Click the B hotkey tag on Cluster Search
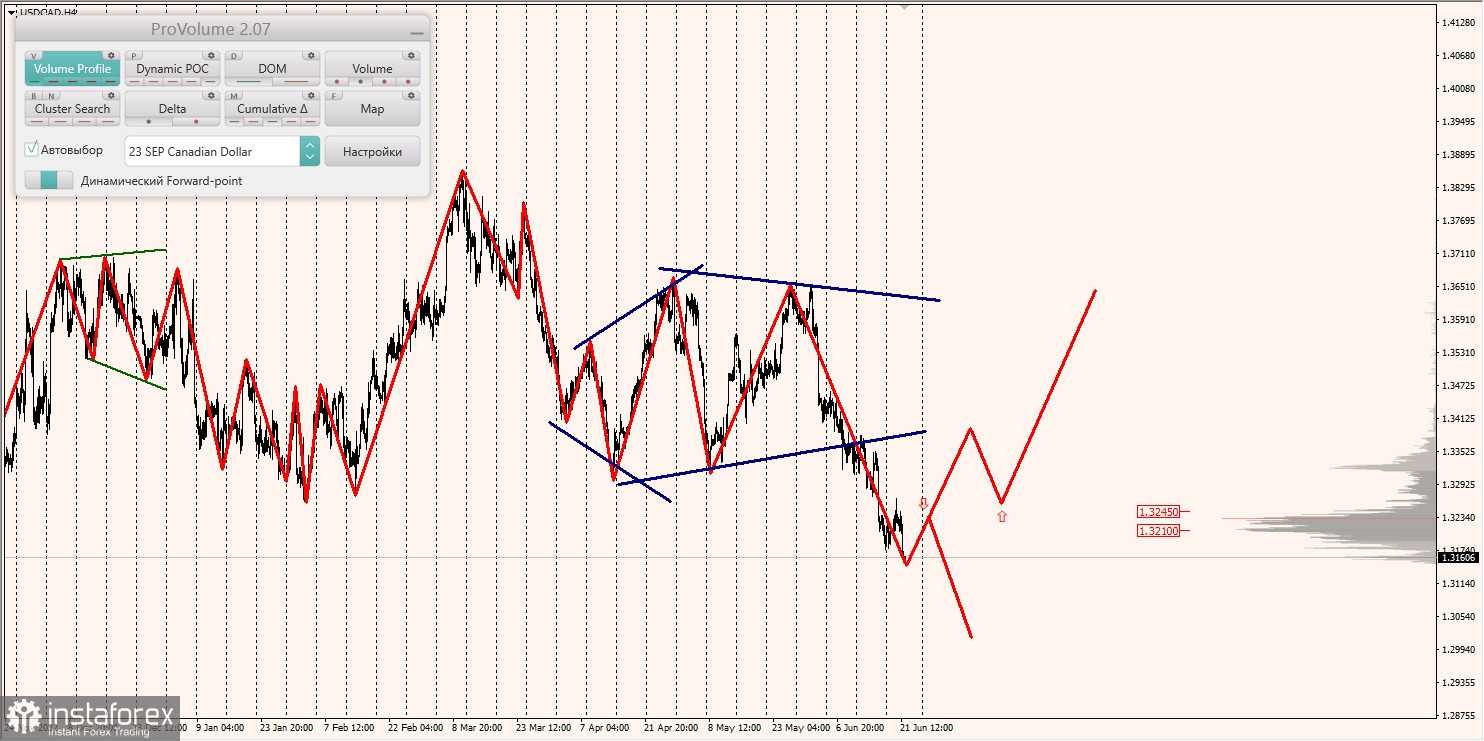The width and height of the screenshot is (1484, 741). (34, 96)
